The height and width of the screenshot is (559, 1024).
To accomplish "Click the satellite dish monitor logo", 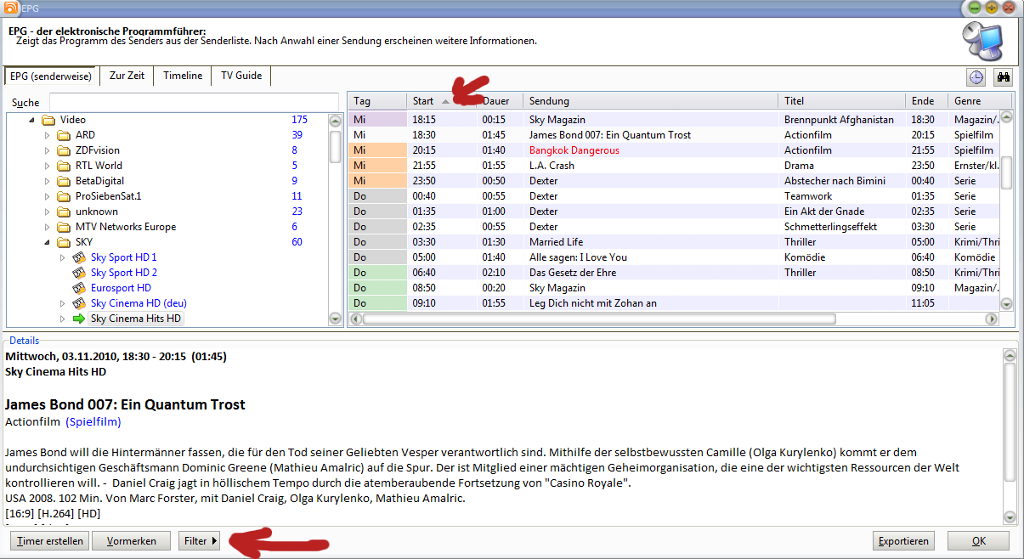I will tap(986, 41).
